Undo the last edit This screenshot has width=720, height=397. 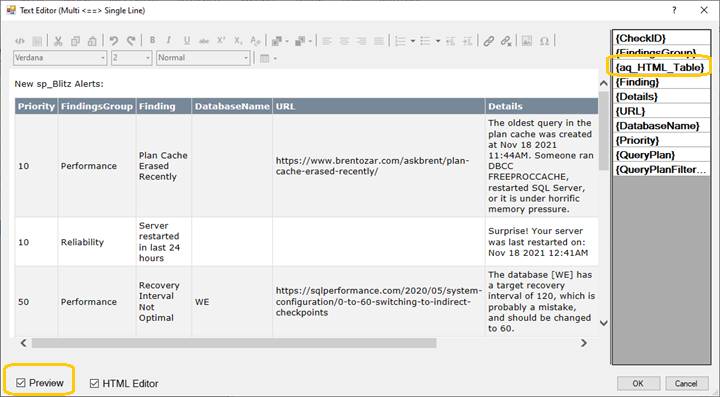[x=114, y=41]
